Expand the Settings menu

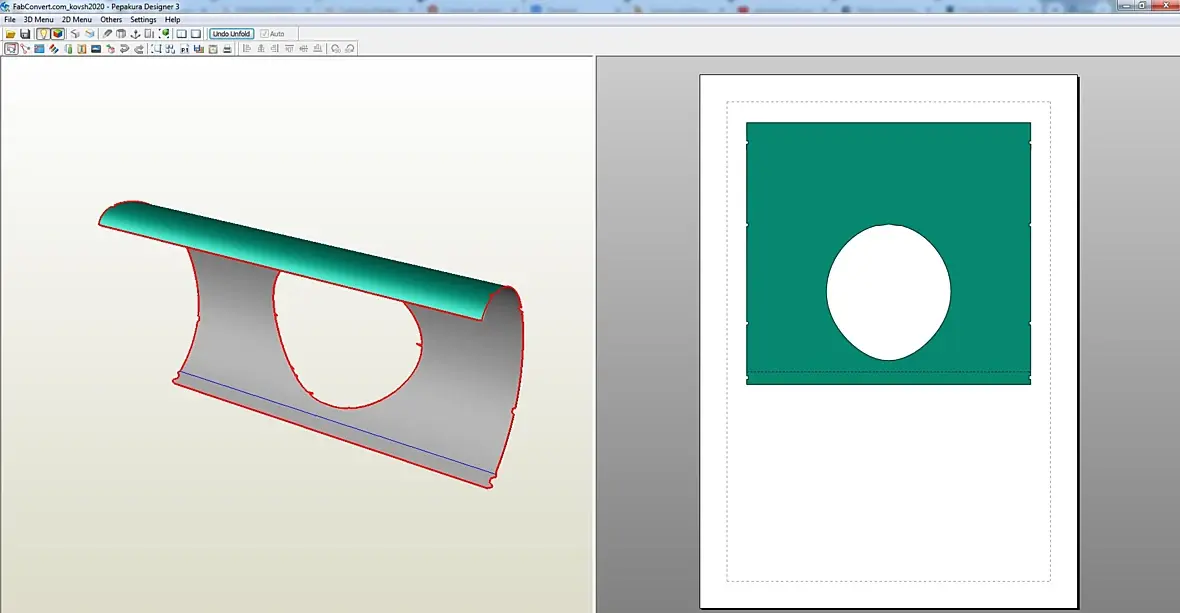(143, 20)
